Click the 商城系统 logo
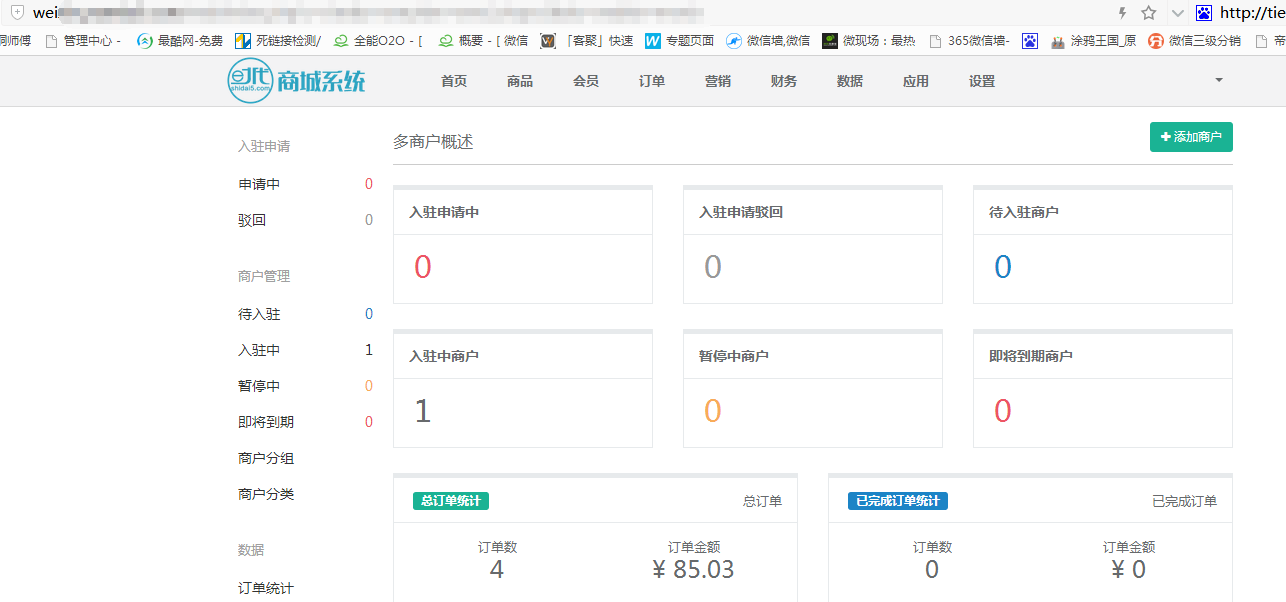1286x602 pixels. (x=296, y=81)
